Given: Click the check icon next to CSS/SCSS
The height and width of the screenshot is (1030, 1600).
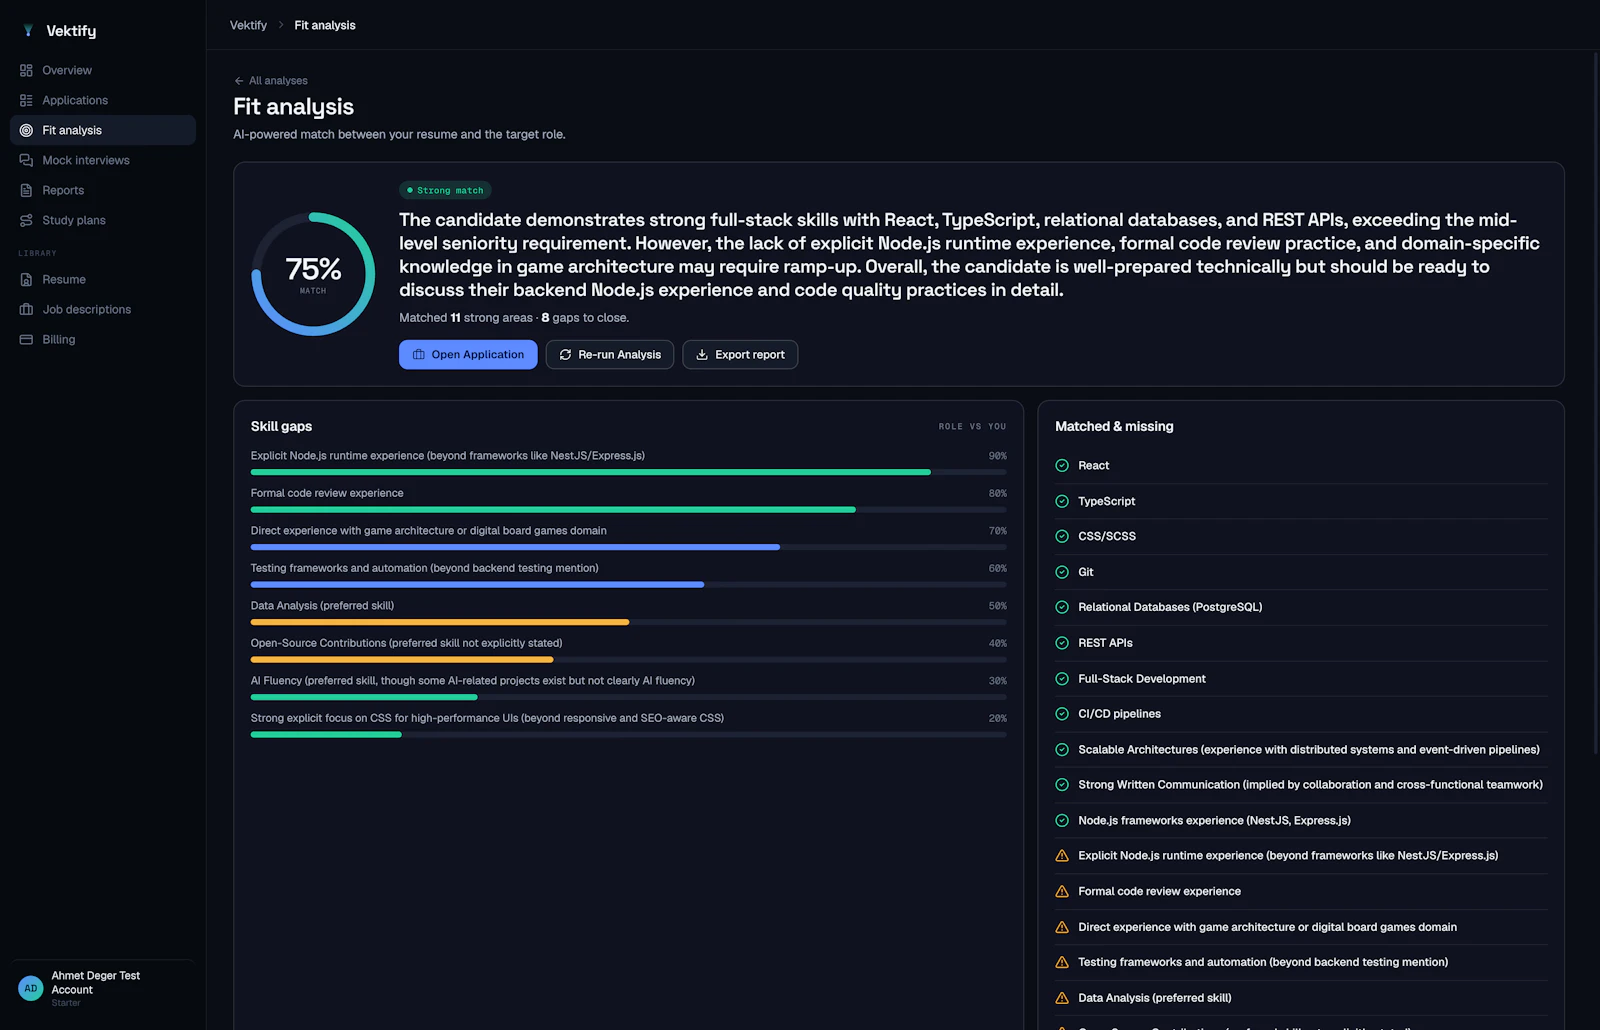Looking at the screenshot, I should point(1062,536).
